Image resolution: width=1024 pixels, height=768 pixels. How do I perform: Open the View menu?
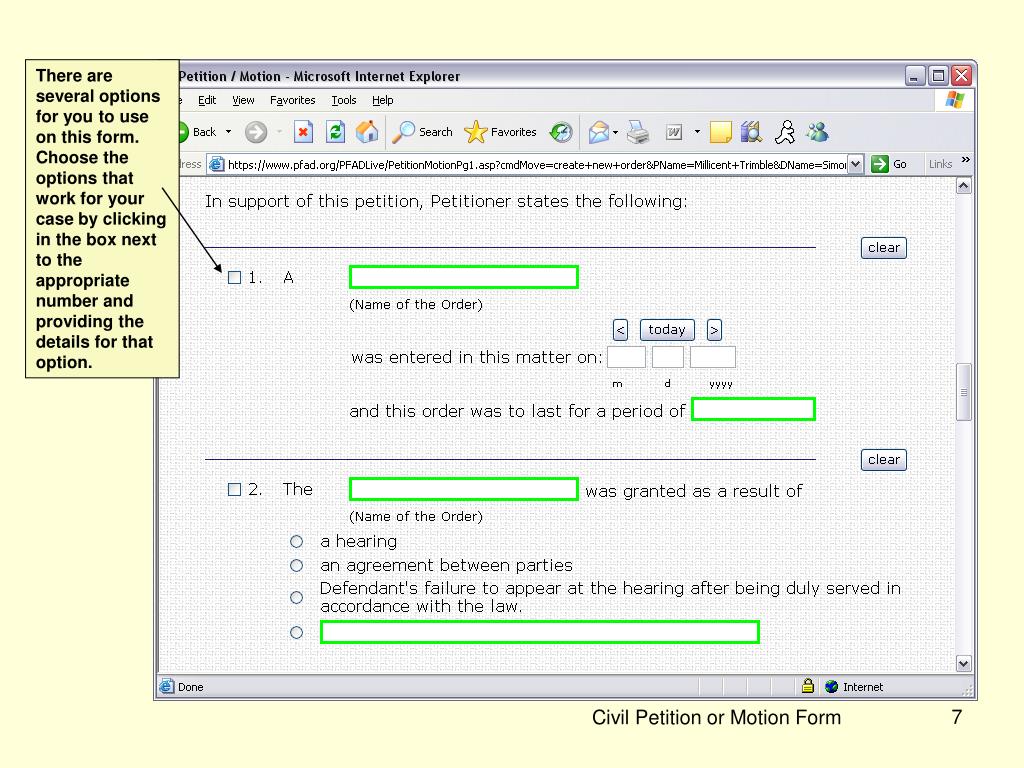point(243,100)
